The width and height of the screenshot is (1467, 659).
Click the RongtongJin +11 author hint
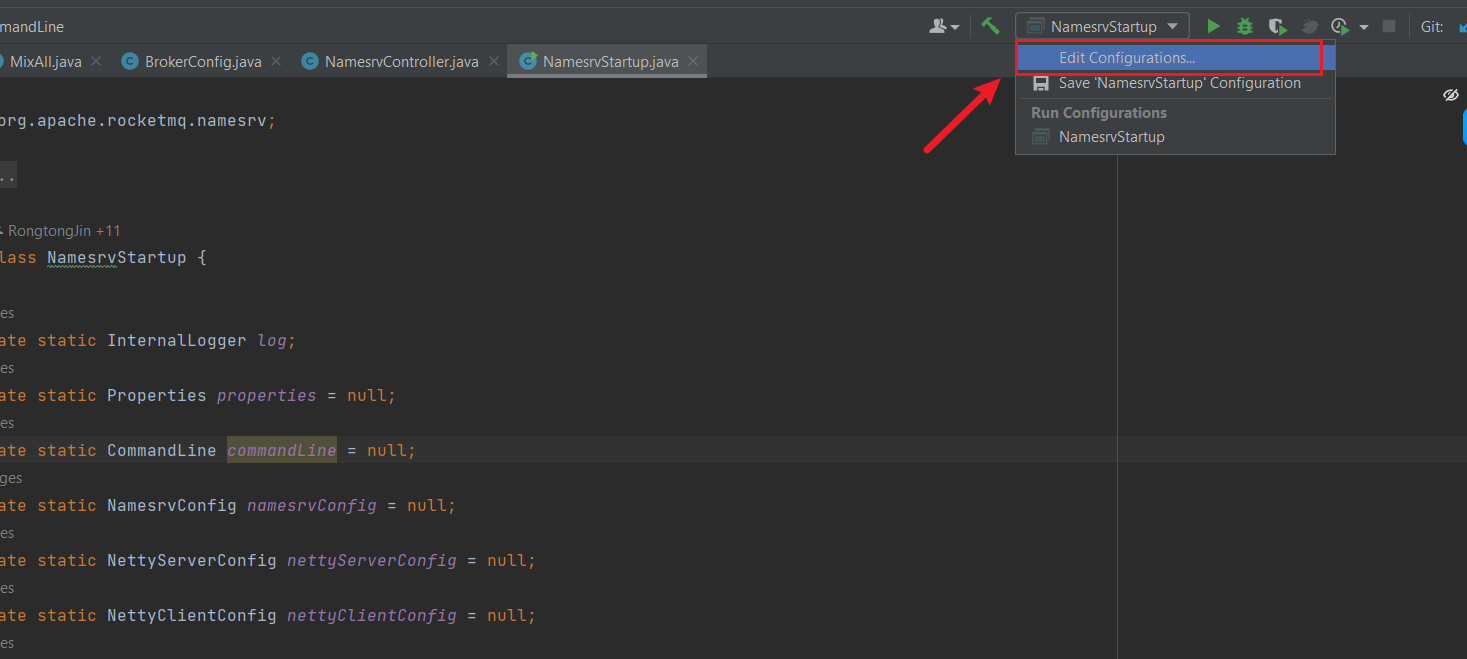pos(64,231)
